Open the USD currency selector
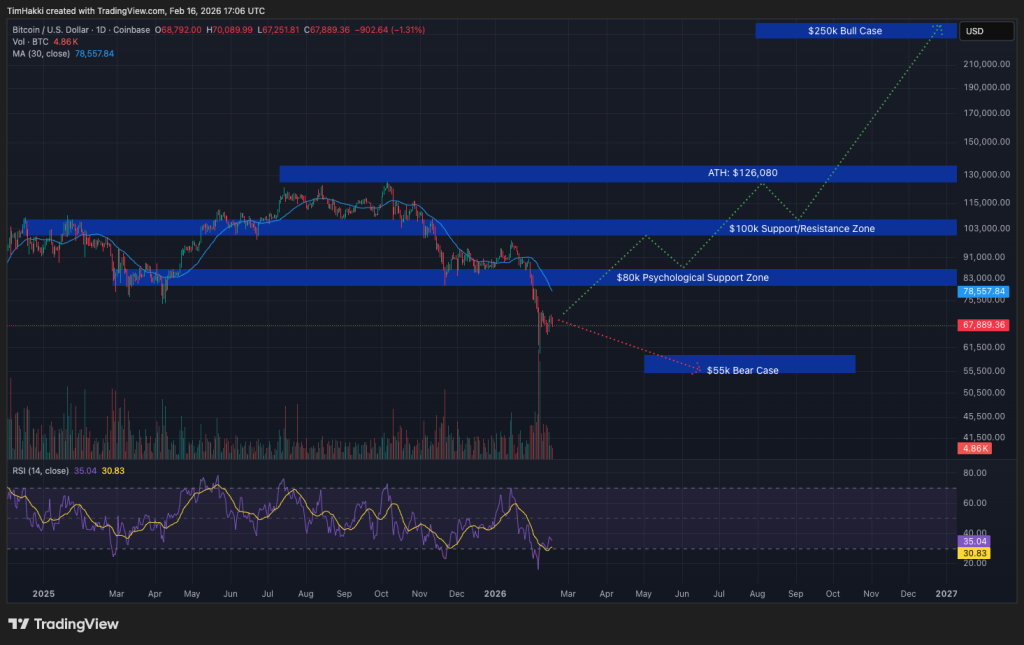The width and height of the screenshot is (1024, 645). tap(973, 31)
